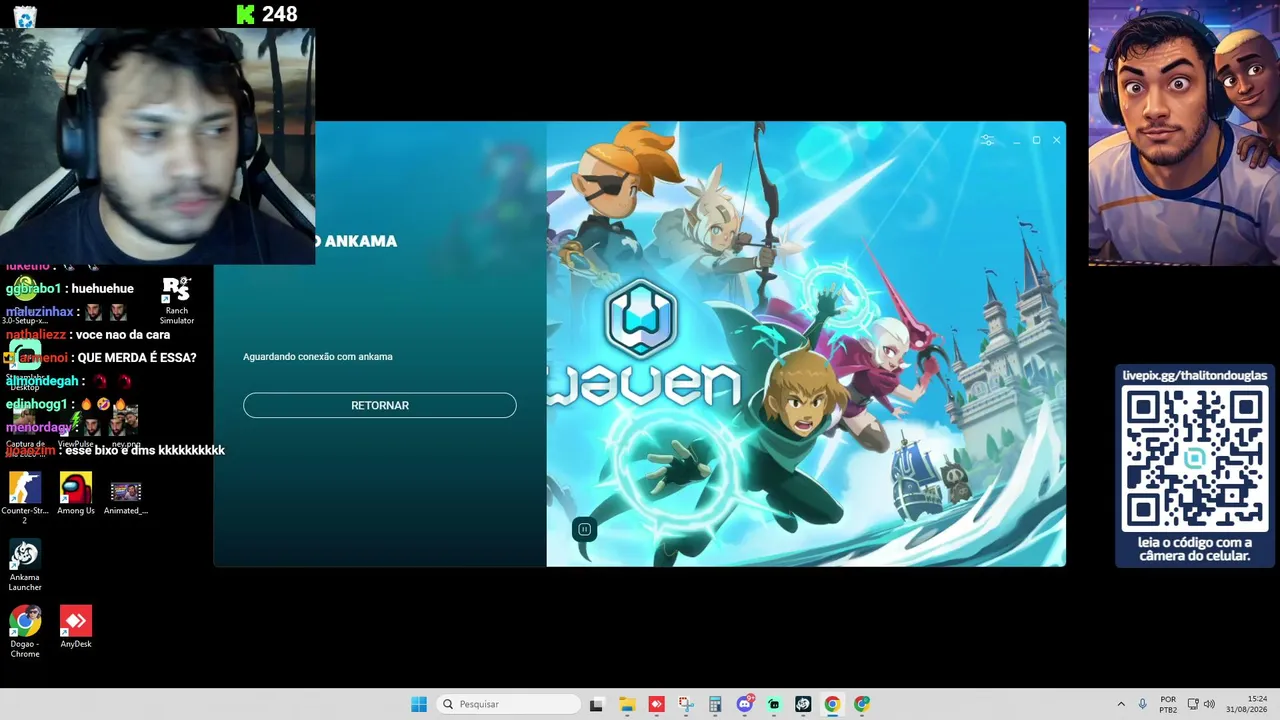Change the POR PTB2 keyboard layout
Image resolution: width=1280 pixels, height=720 pixels.
pyautogui.click(x=1168, y=704)
